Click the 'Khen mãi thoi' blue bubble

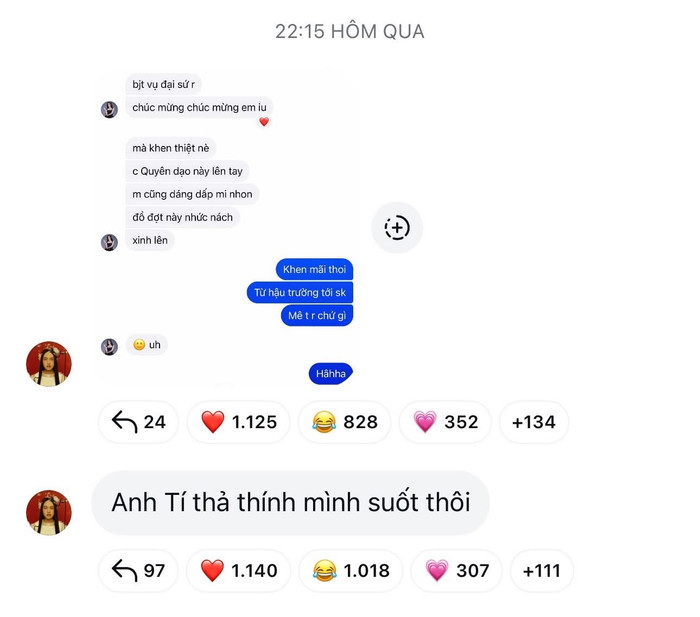314,269
